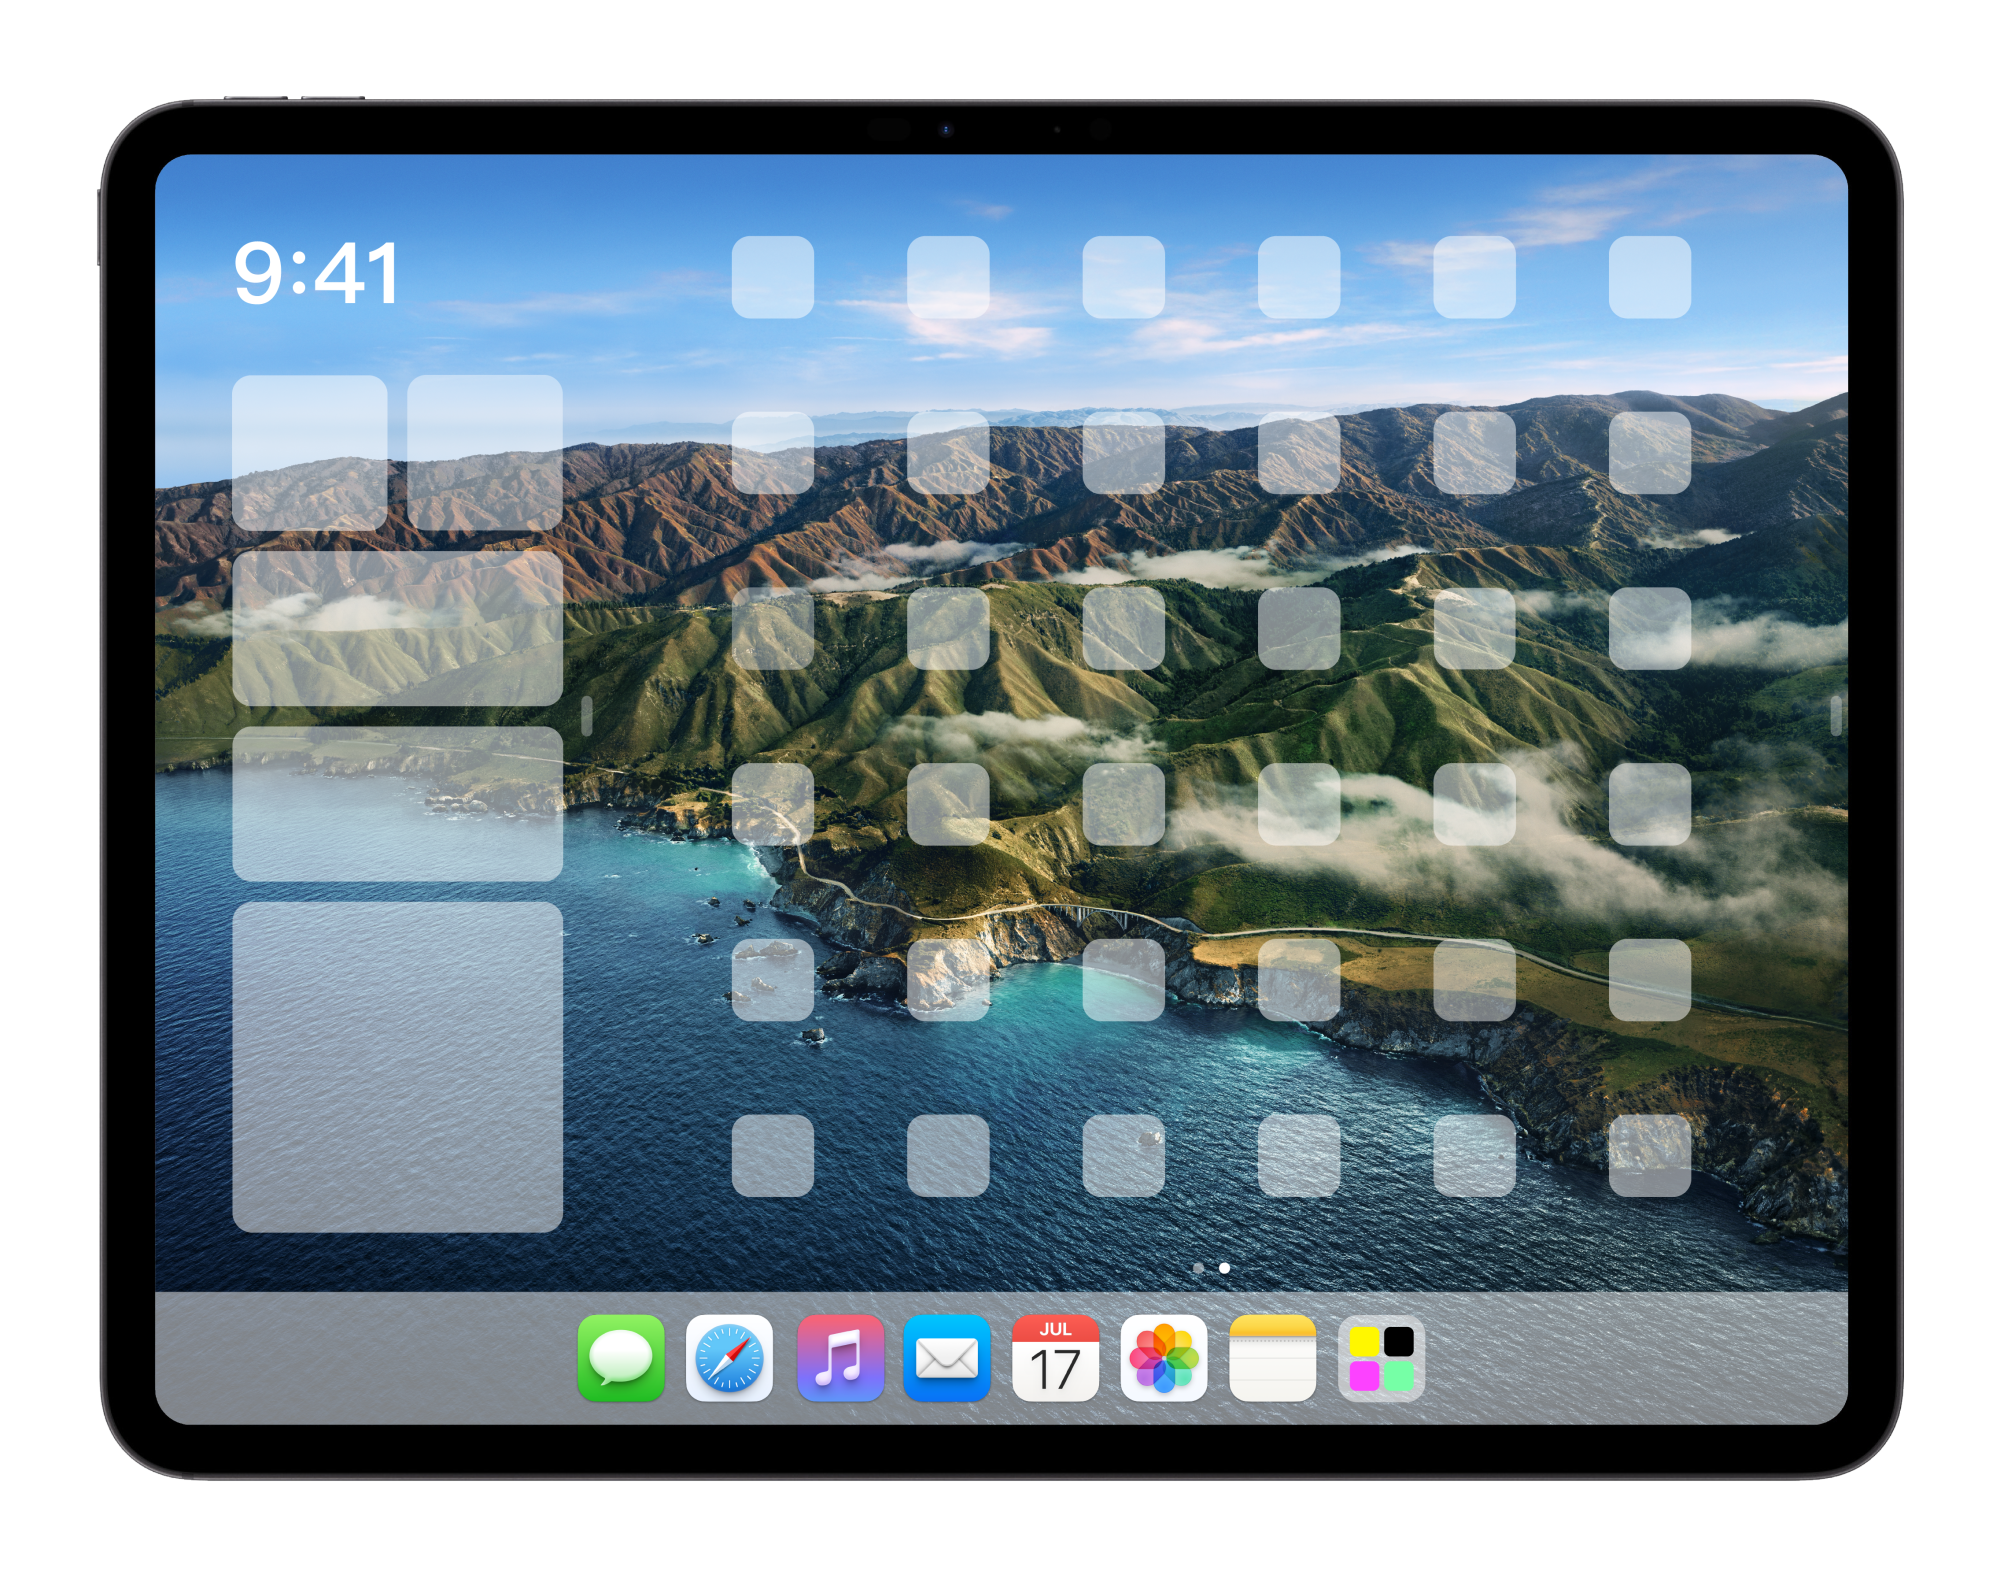Image resolution: width=2000 pixels, height=1582 pixels.
Task: Tap the upper medium wide widget placeholder
Action: pyautogui.click(x=397, y=628)
